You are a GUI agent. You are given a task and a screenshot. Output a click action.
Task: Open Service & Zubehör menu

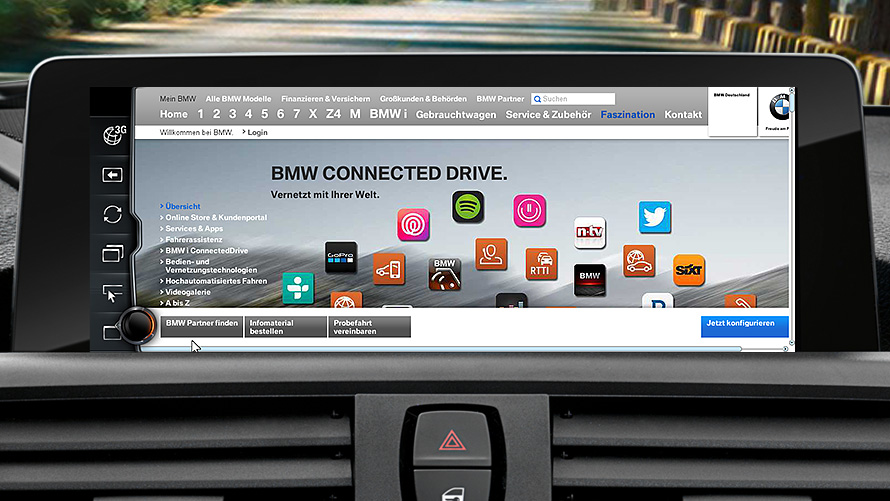pos(548,115)
